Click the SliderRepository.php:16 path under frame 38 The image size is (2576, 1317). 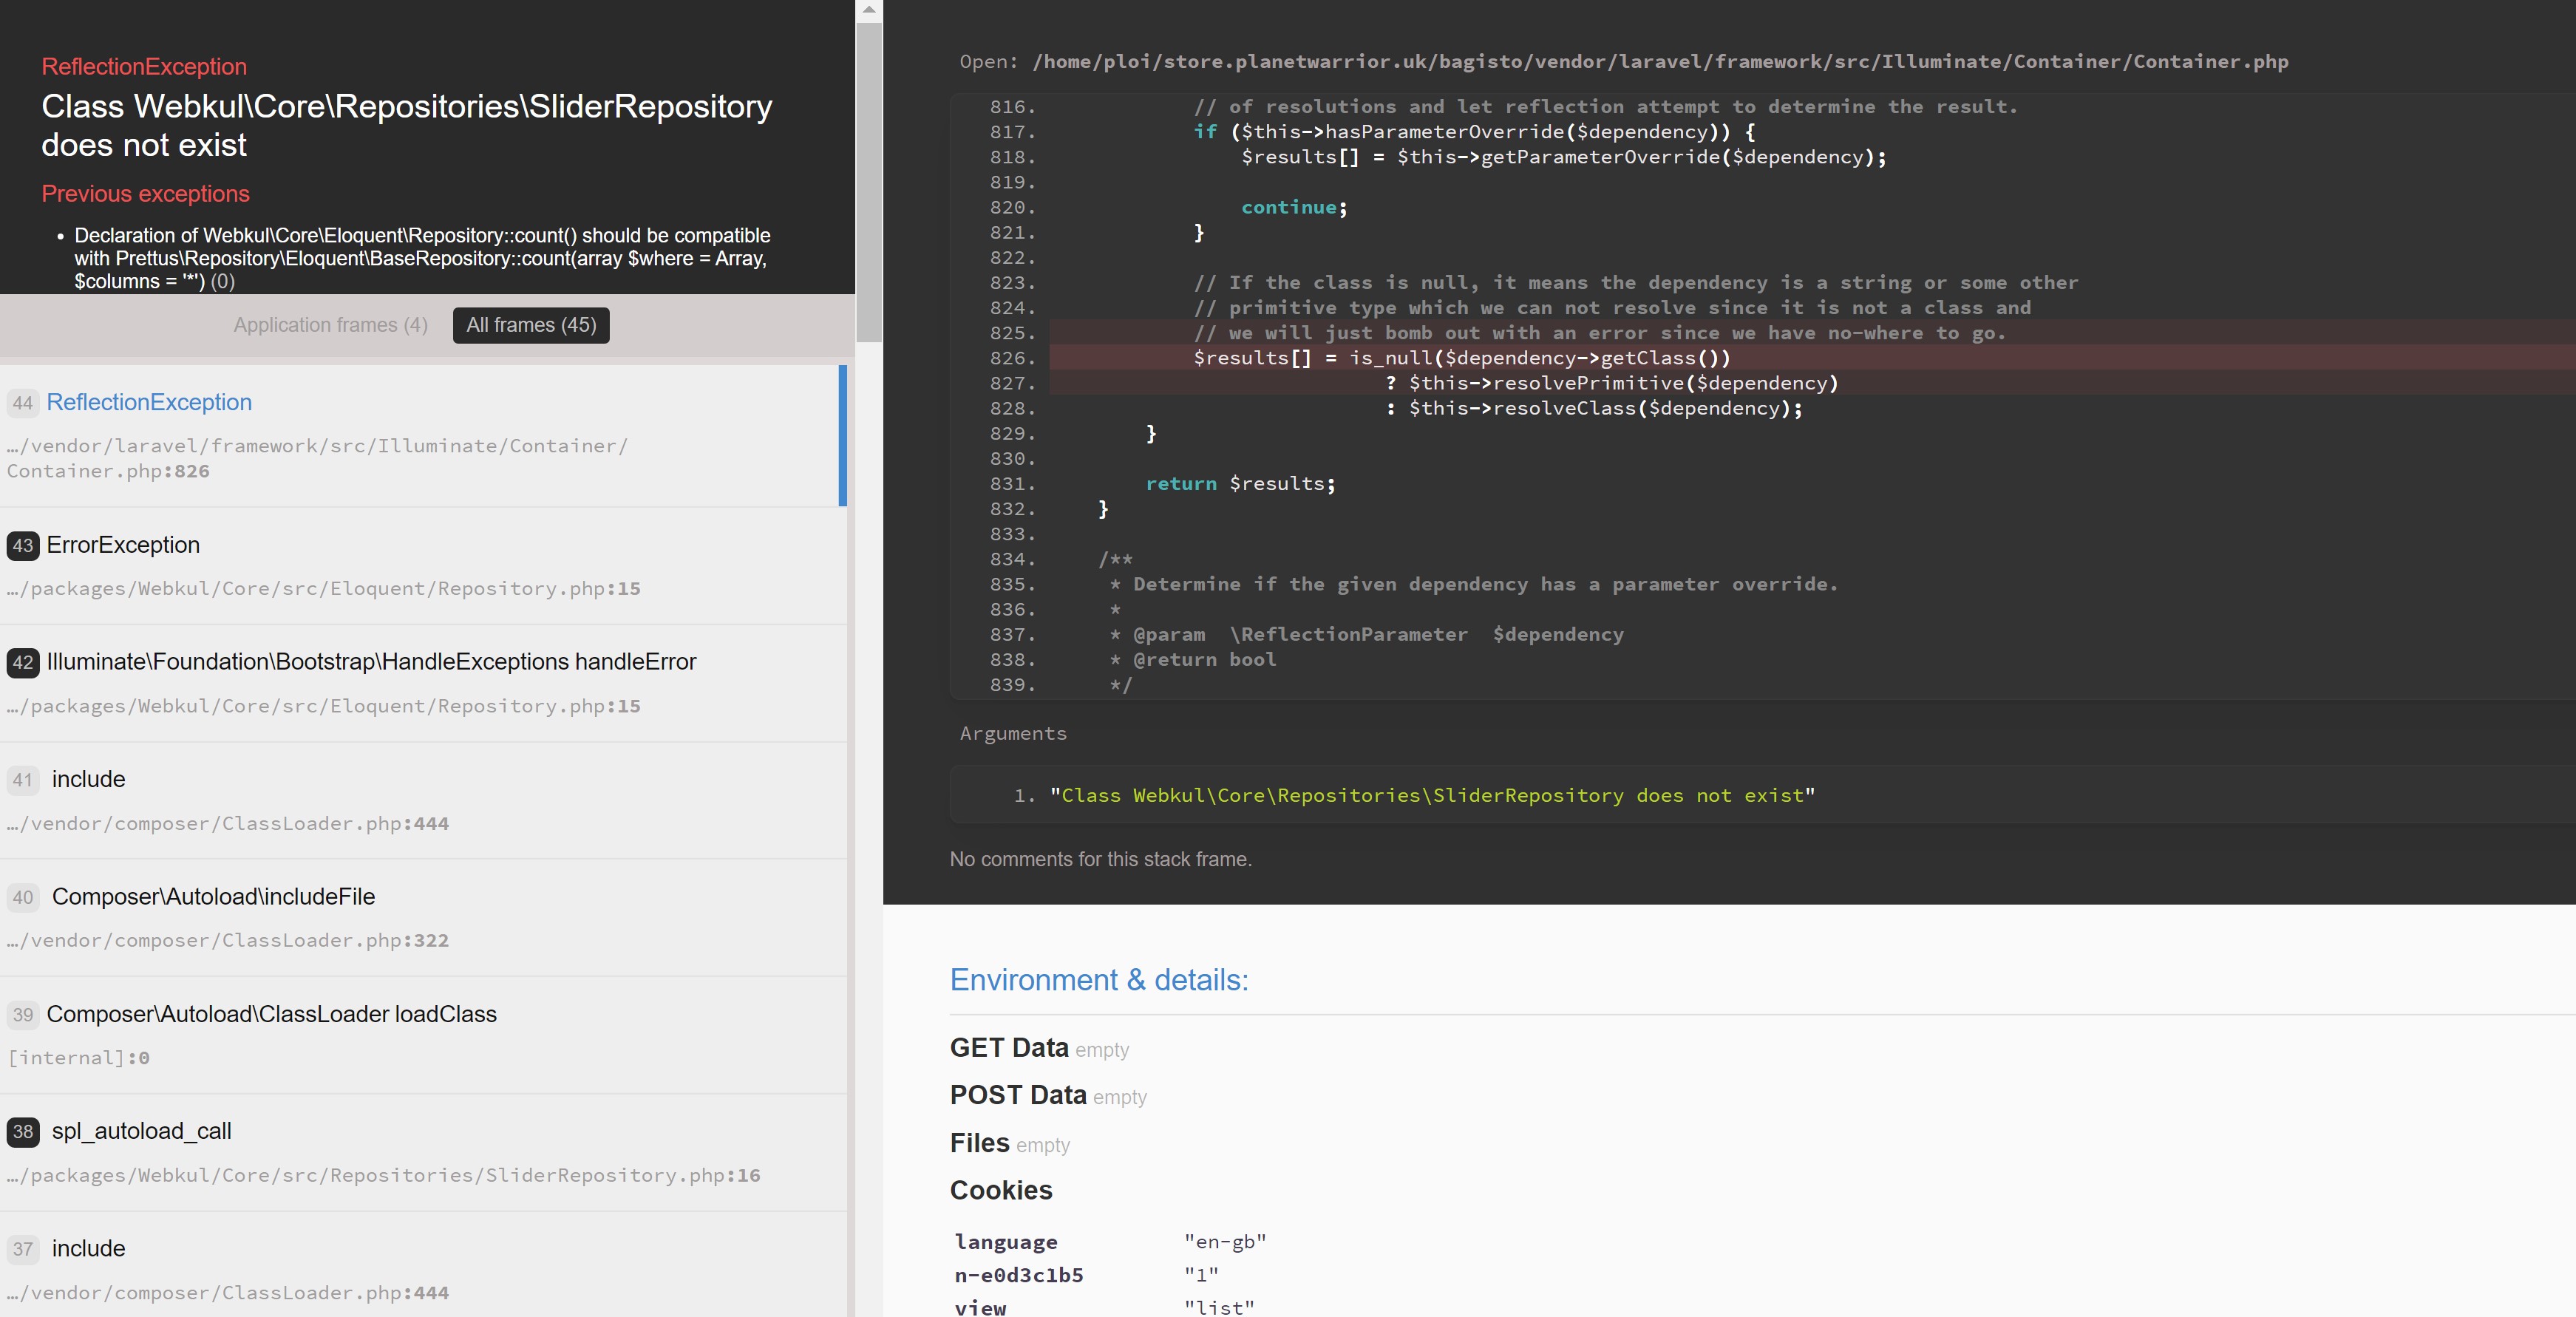pos(384,1176)
